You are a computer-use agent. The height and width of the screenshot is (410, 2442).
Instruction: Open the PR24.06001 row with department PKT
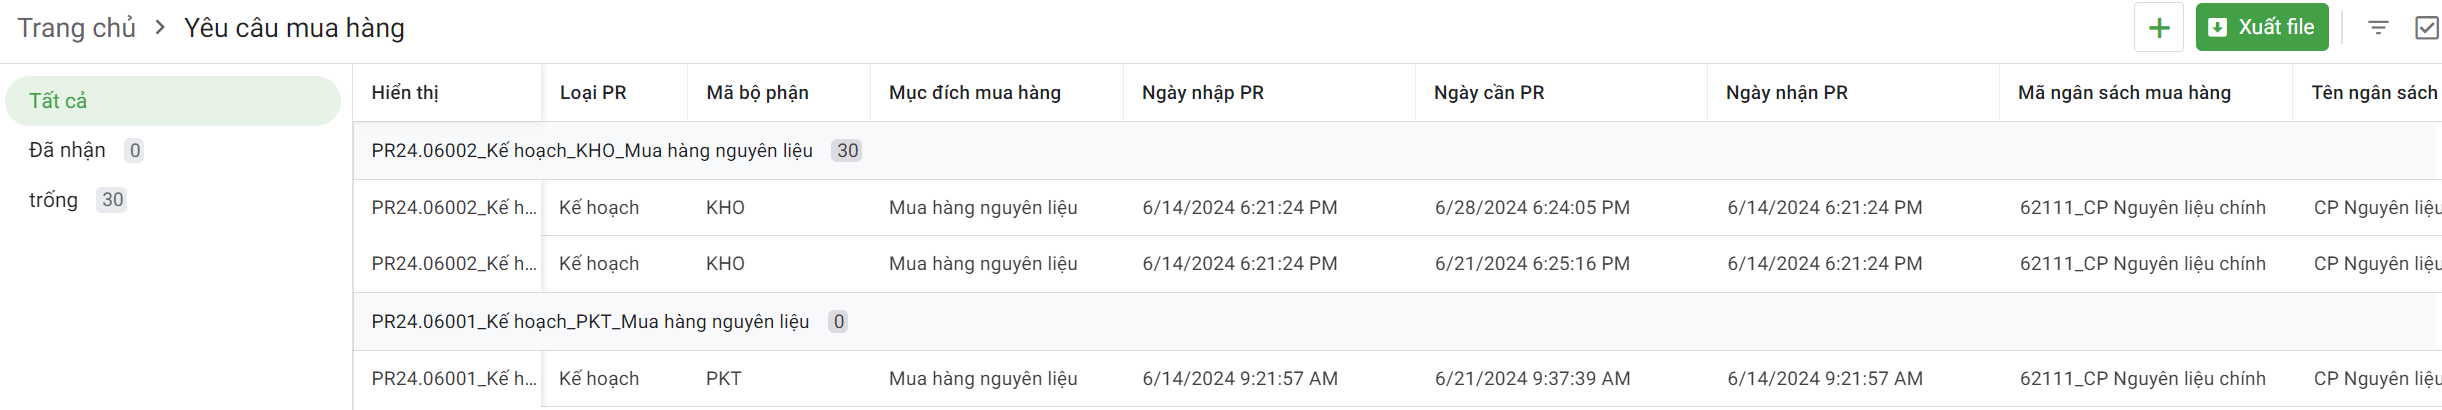[x=723, y=379]
